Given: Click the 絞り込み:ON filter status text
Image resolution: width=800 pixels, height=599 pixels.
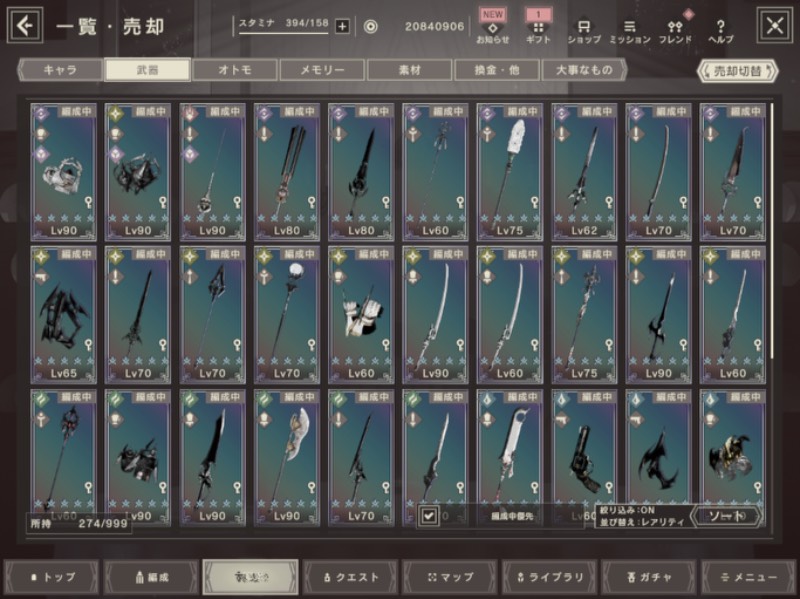Looking at the screenshot, I should (628, 510).
